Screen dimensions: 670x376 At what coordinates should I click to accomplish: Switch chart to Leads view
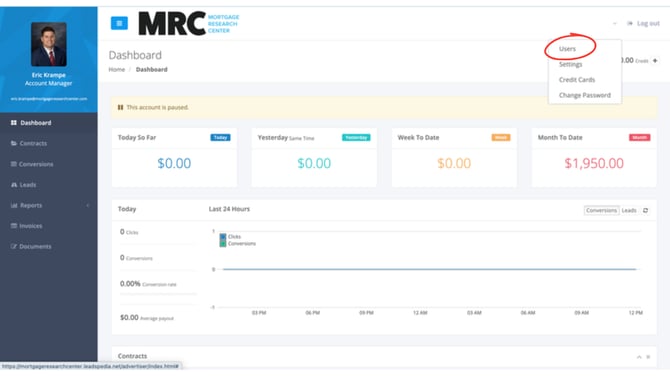pos(629,210)
